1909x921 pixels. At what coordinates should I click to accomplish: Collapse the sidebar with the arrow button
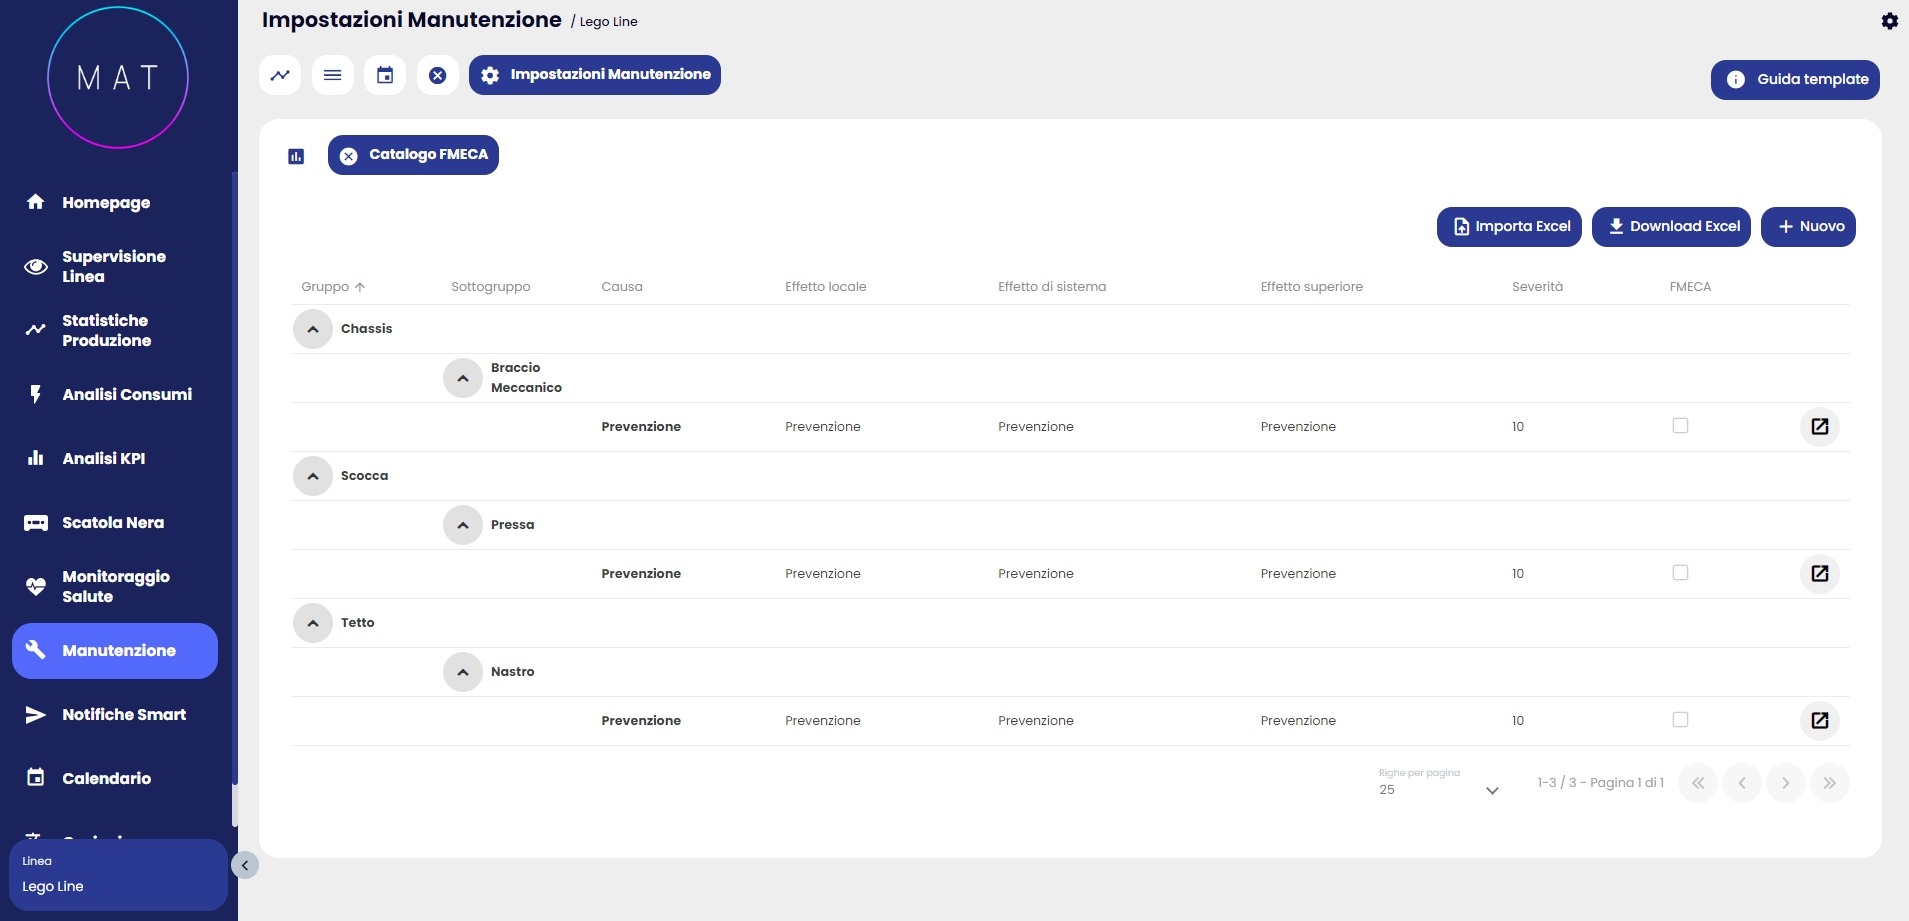tap(245, 866)
